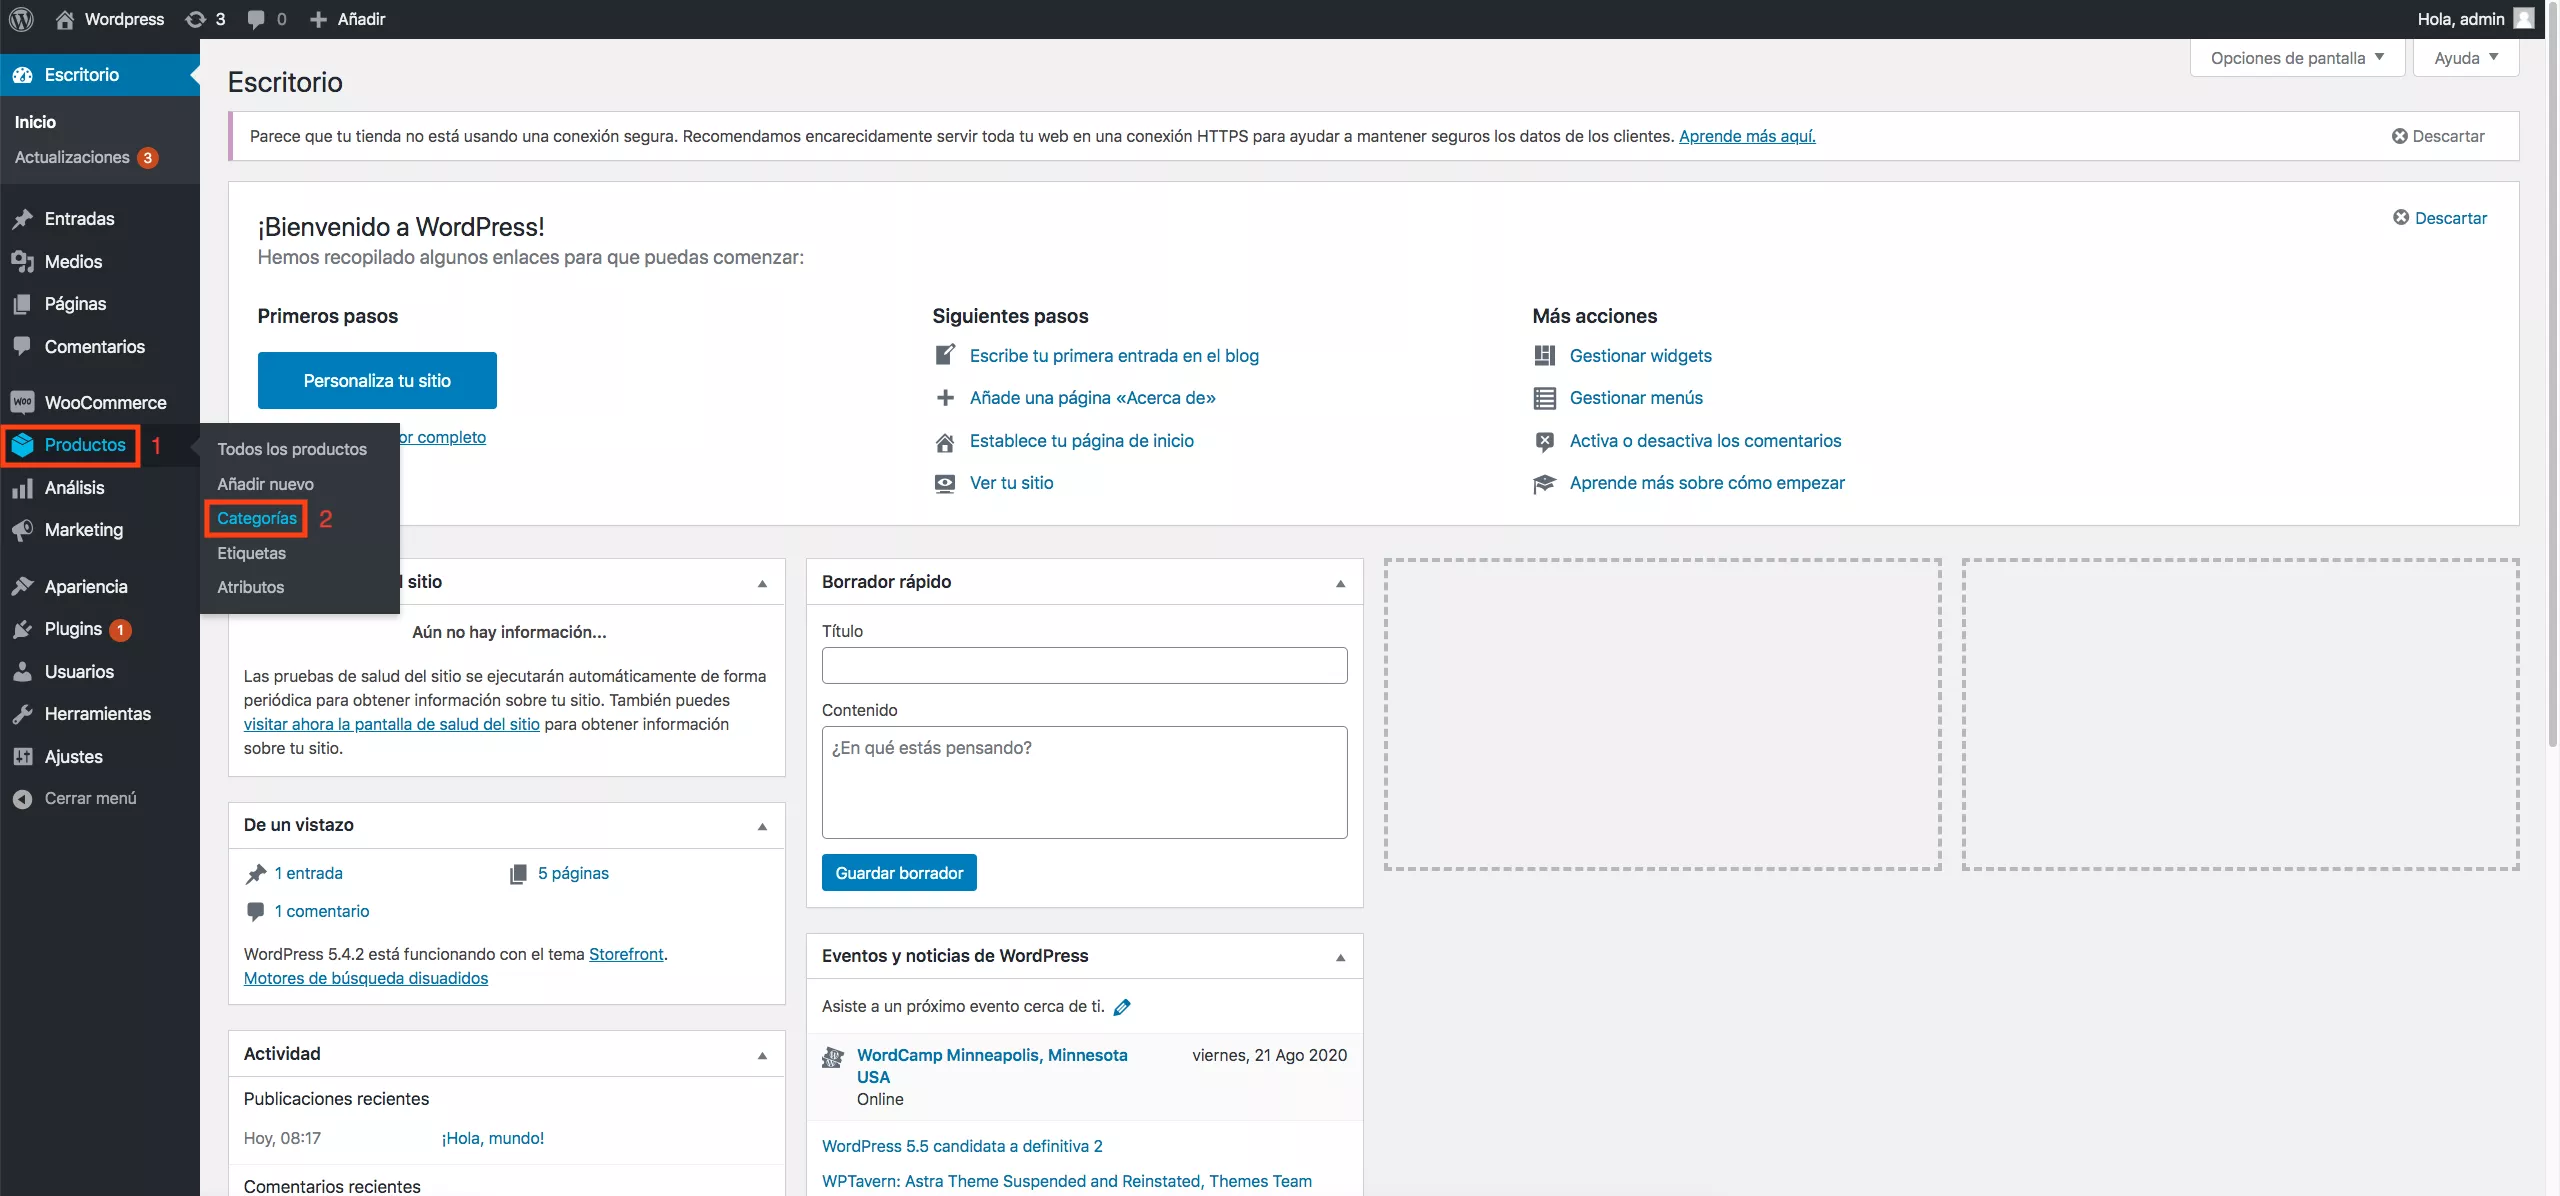Click the Medios media icon in sidebar
Screen dimensions: 2560x1196
[22, 262]
